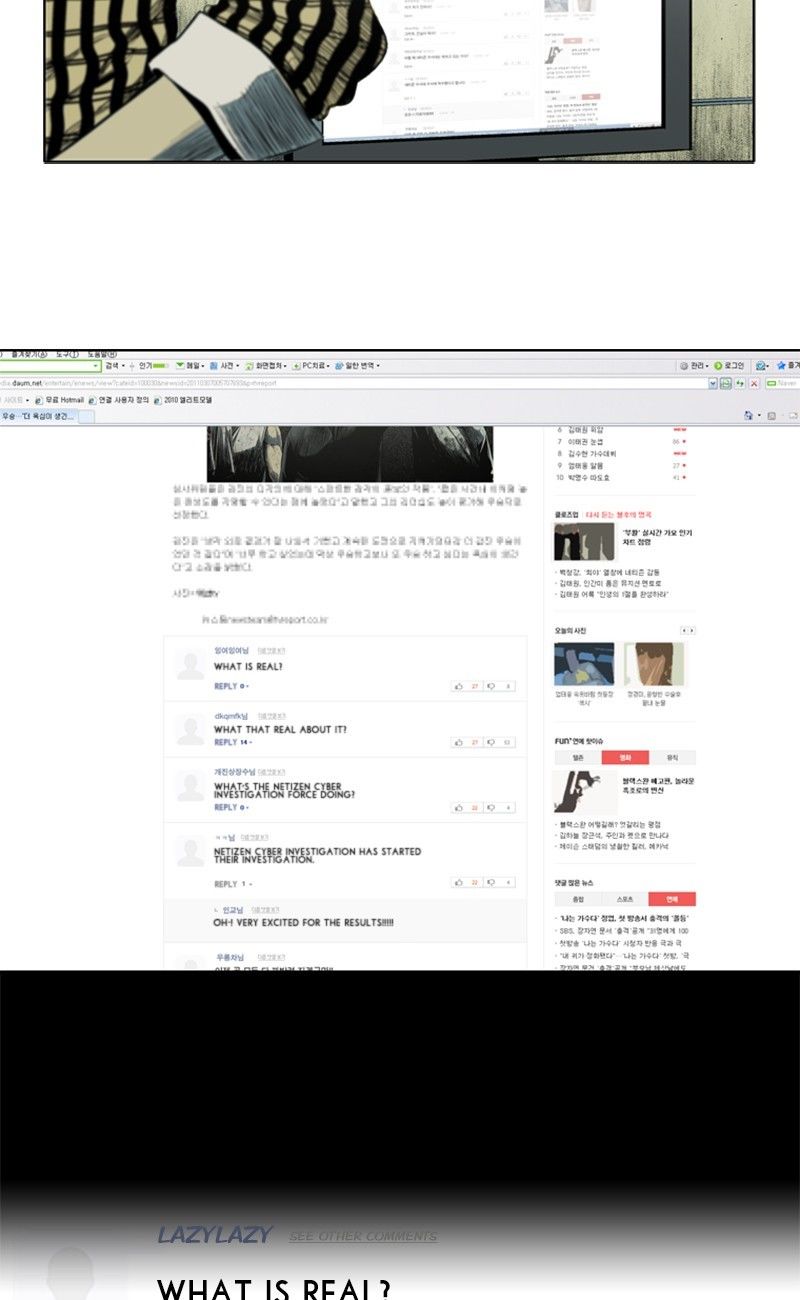Select red tab in most-commented news section
800x1300 pixels.
(672, 899)
